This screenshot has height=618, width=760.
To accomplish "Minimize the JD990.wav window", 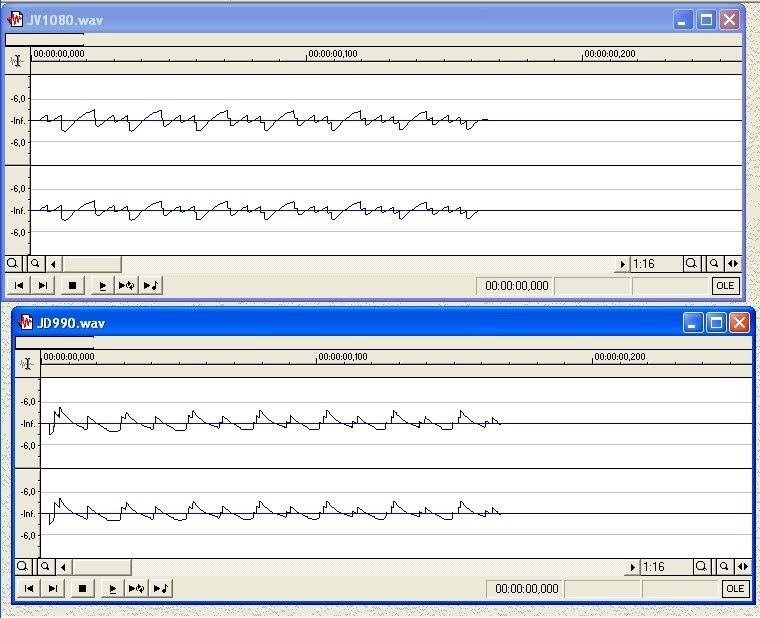I will coord(693,323).
